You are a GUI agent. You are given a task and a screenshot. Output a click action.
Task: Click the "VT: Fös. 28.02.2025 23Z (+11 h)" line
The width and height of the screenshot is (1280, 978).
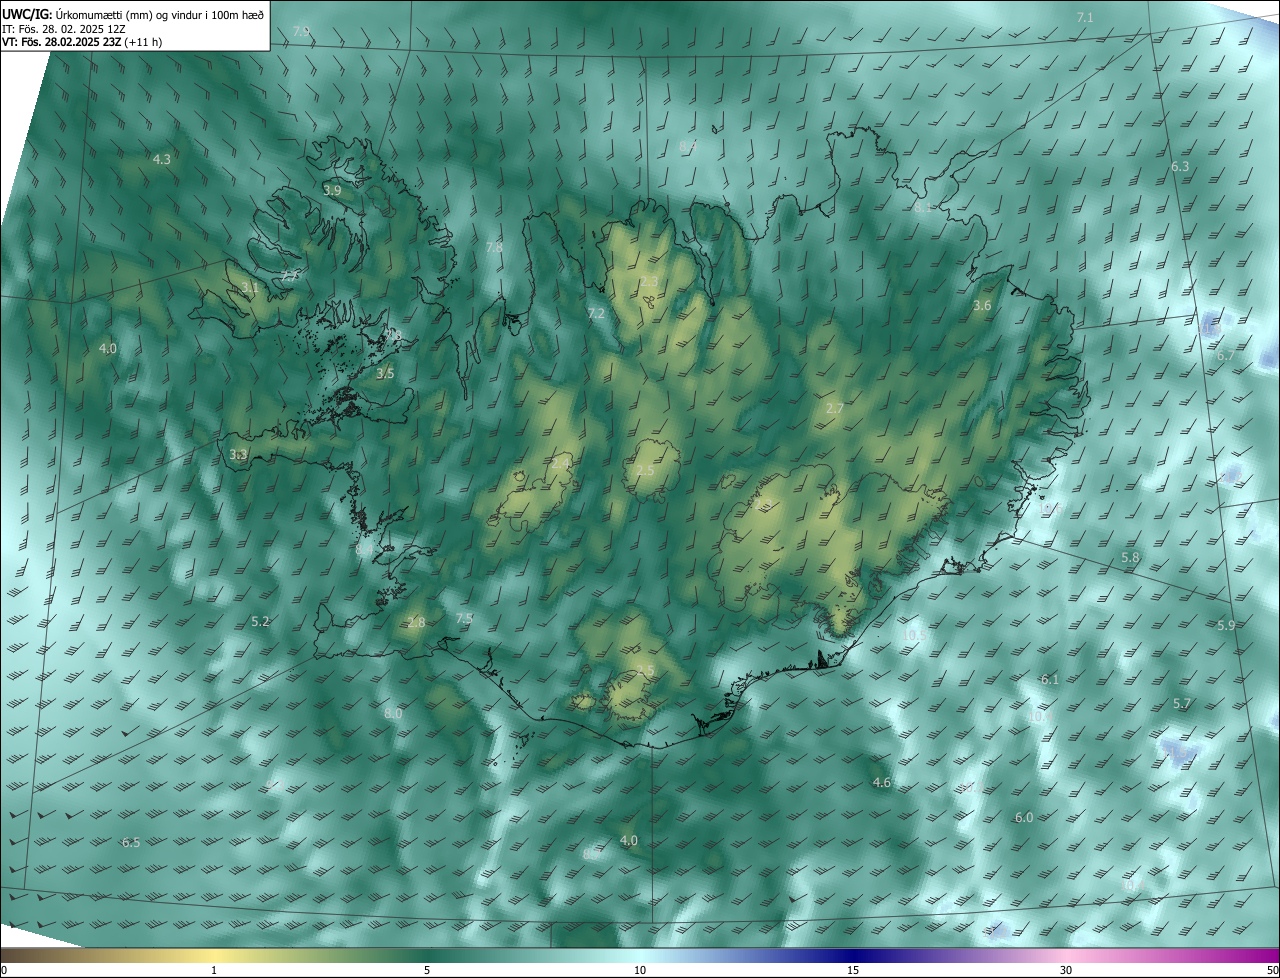pos(82,42)
